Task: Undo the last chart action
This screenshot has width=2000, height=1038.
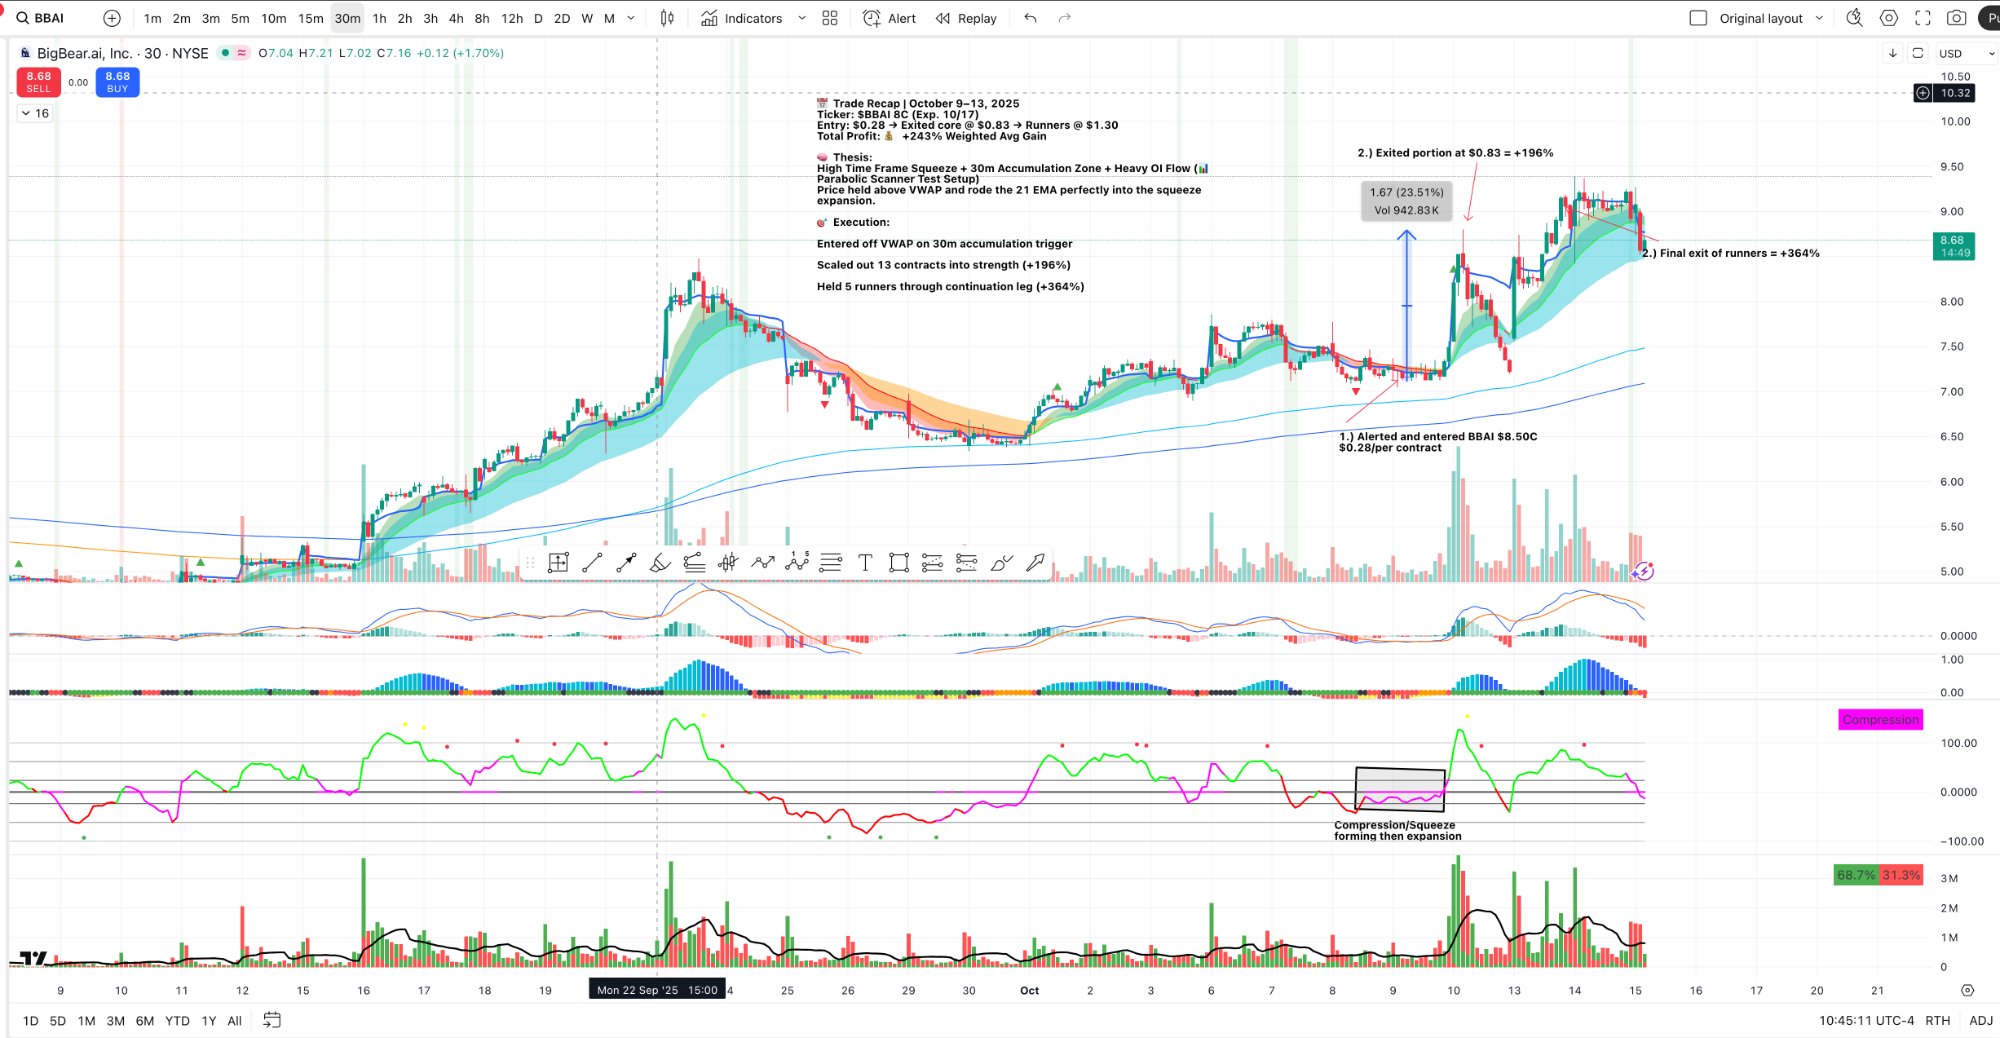Action: [1031, 18]
